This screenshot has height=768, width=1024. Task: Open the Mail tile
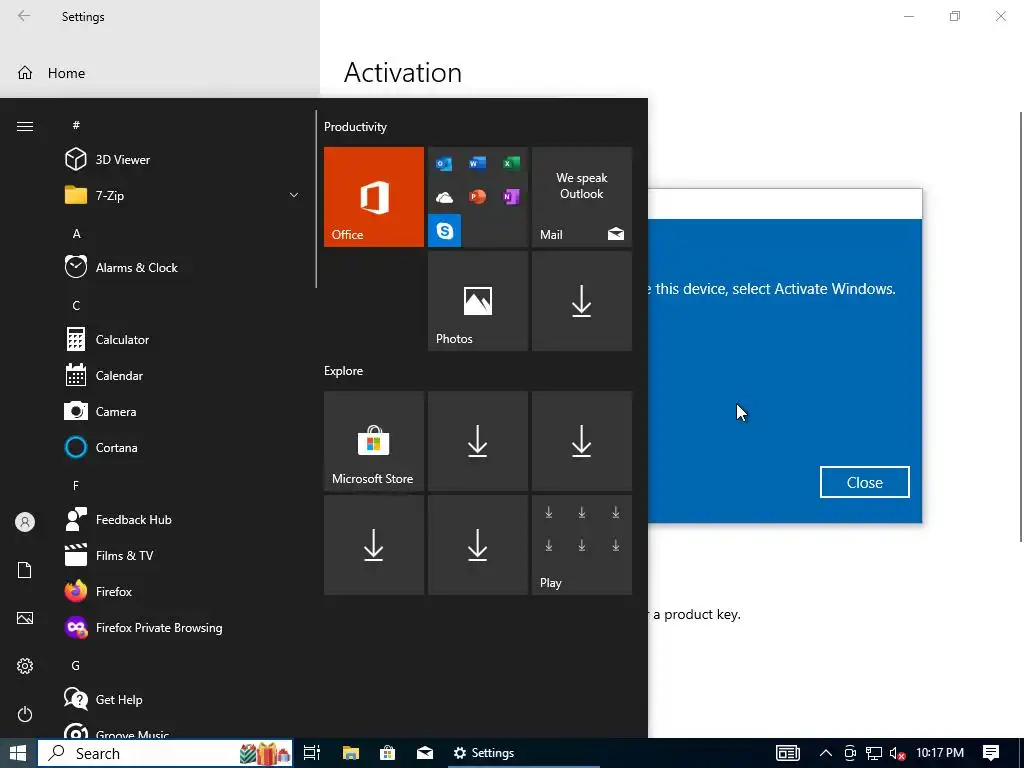pos(582,197)
